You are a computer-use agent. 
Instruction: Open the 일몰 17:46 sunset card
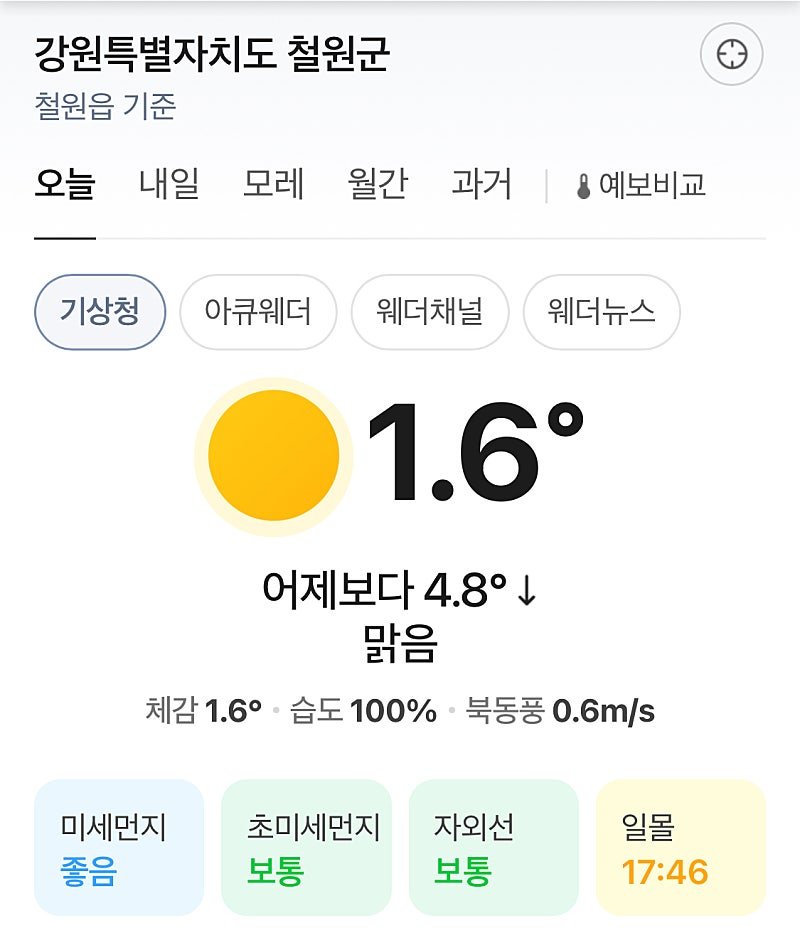point(680,848)
